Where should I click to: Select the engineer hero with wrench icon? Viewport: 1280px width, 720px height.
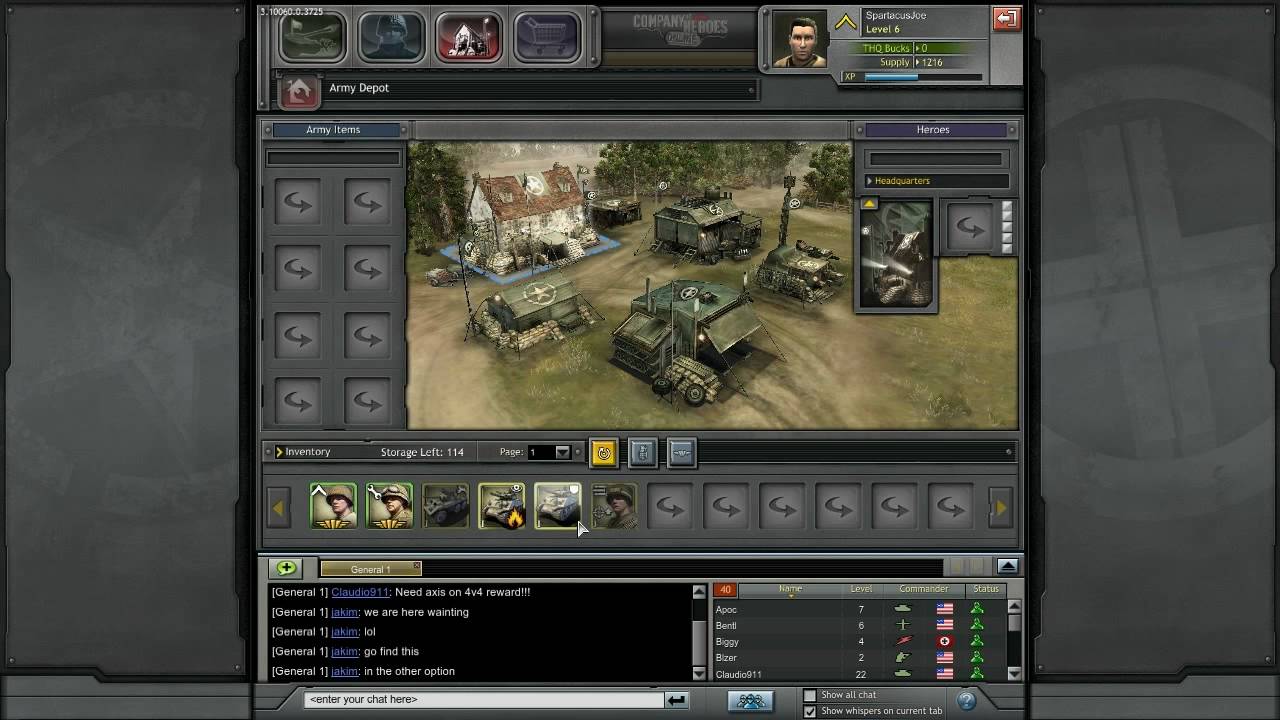tap(389, 506)
